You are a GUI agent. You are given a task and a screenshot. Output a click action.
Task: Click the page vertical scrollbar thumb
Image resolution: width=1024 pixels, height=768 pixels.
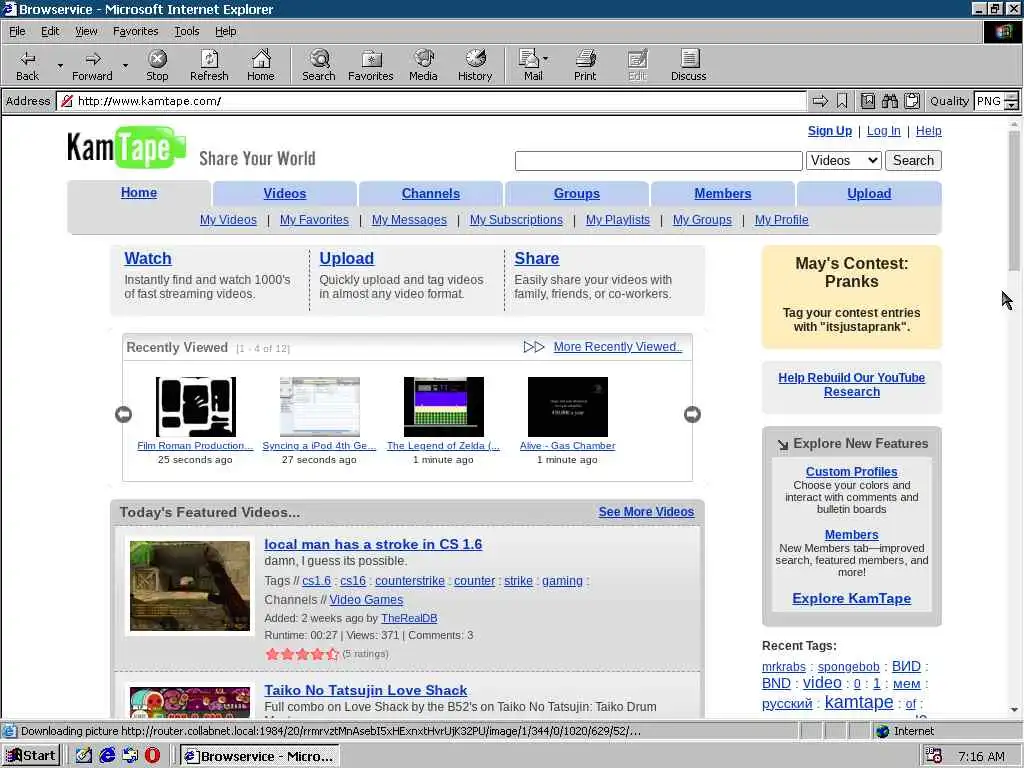tap(1014, 200)
